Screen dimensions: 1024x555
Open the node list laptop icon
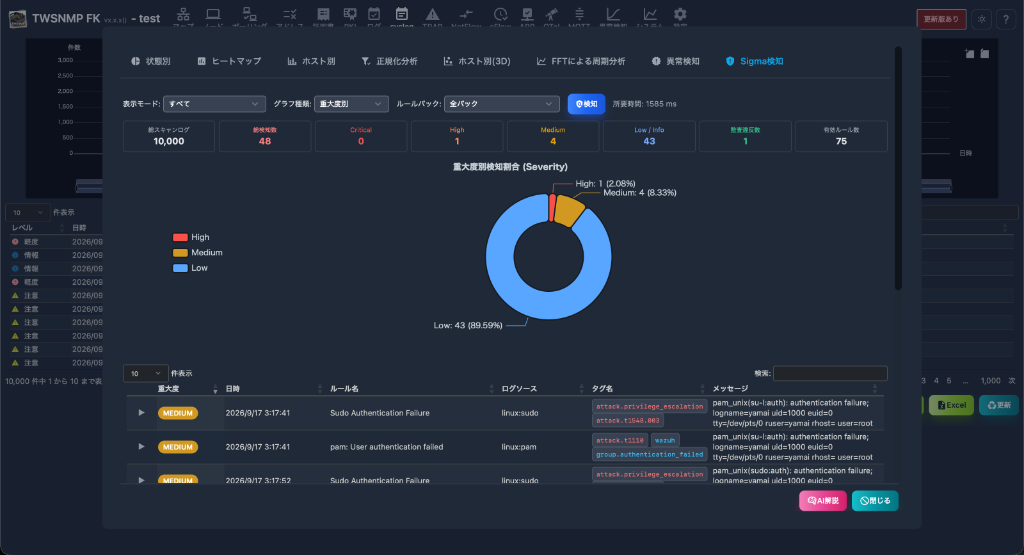[x=213, y=14]
